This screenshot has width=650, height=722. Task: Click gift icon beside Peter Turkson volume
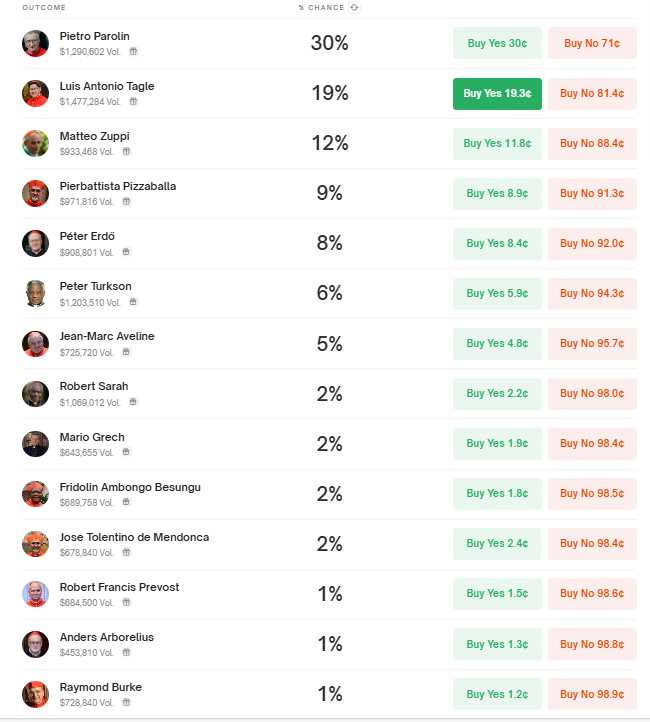pos(133,302)
